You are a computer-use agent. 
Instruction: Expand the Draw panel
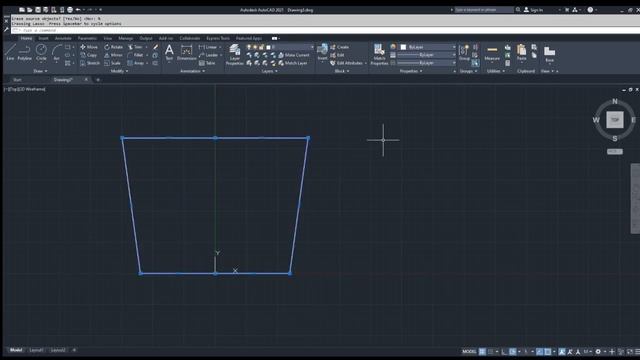point(40,71)
